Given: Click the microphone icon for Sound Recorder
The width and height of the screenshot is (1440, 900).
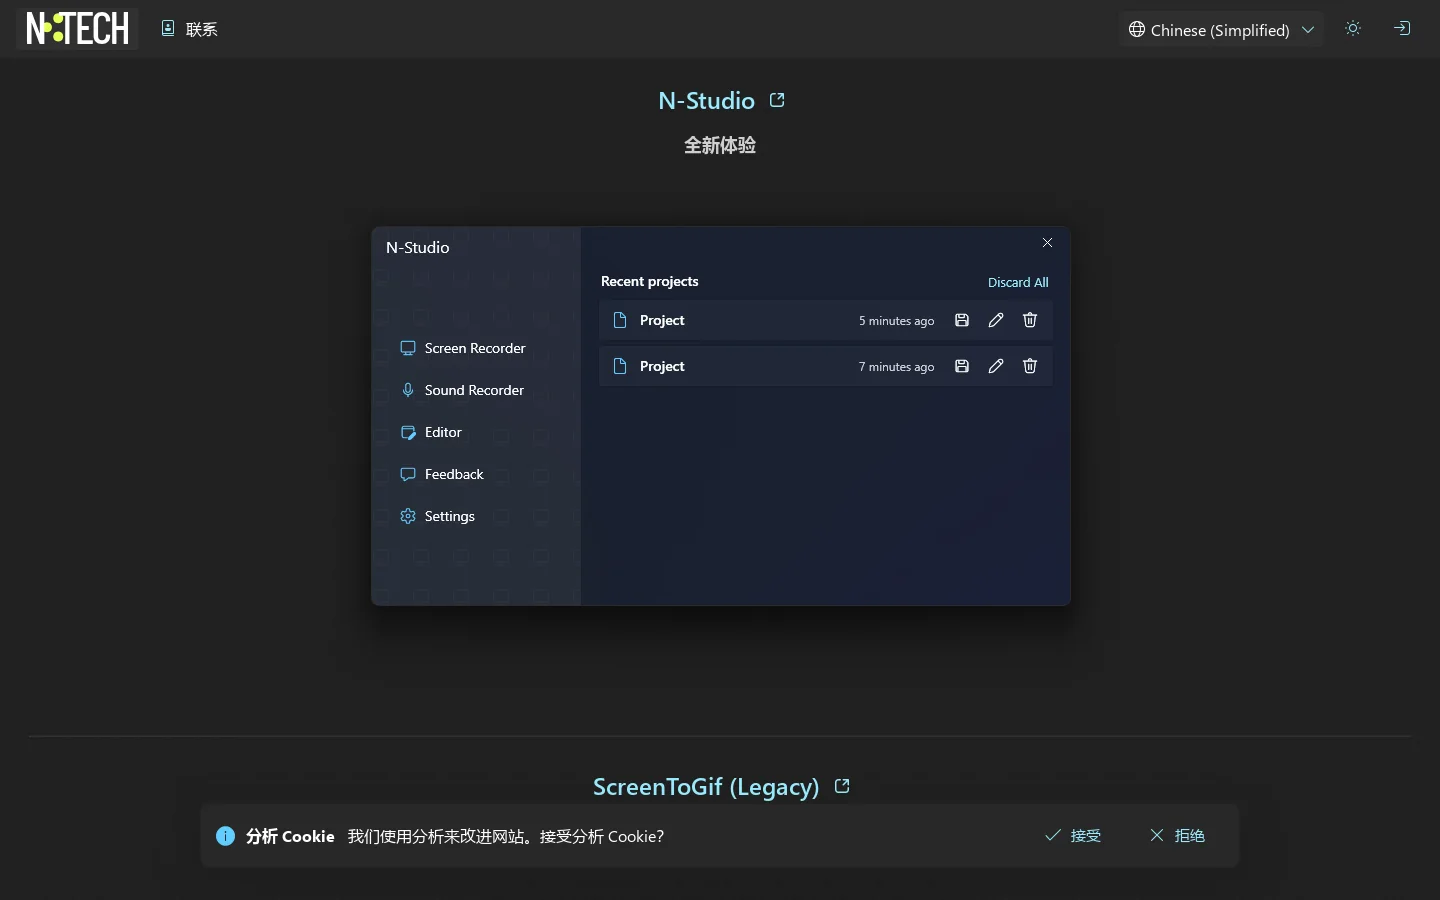Looking at the screenshot, I should [x=408, y=390].
